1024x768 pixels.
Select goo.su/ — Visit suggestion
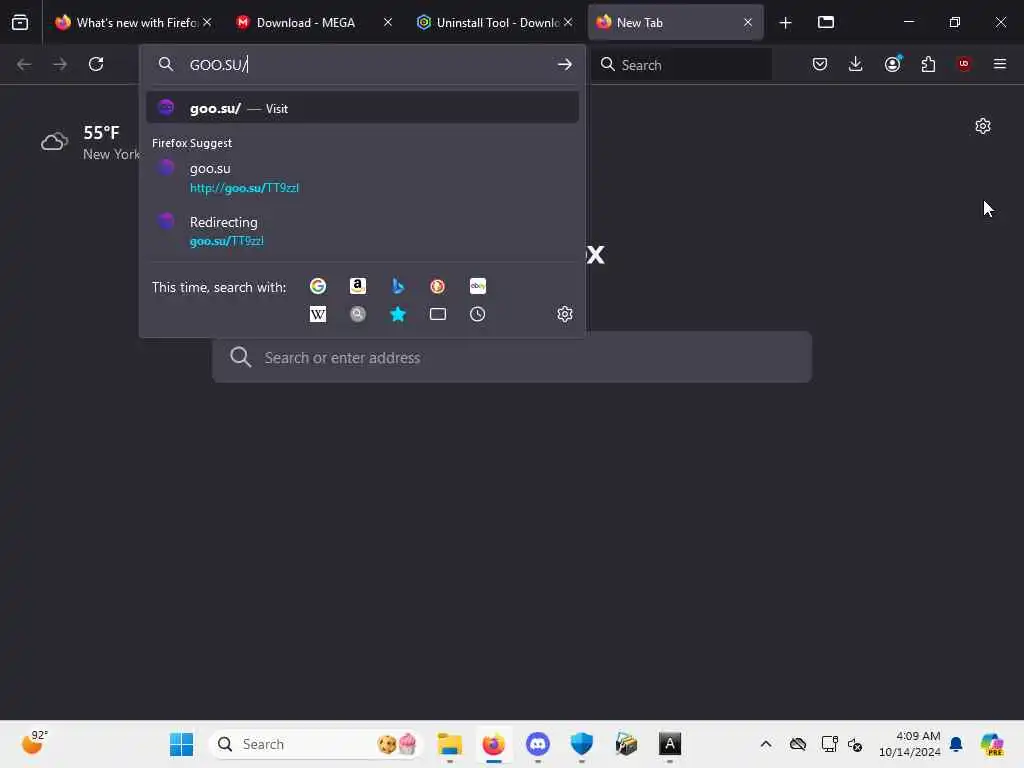[x=362, y=108]
